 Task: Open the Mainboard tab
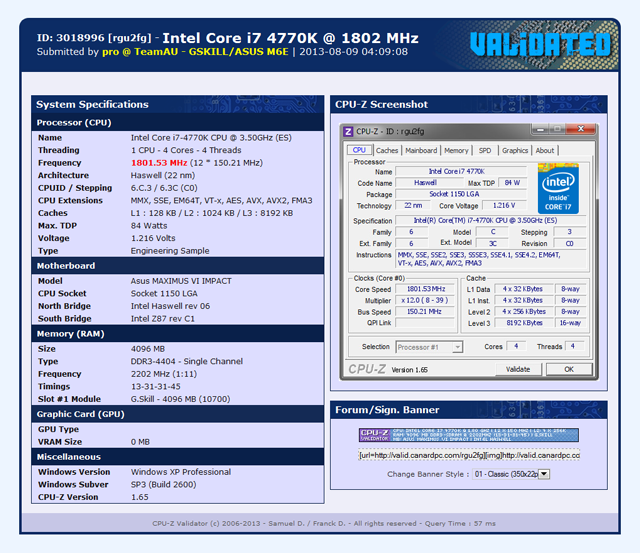[421, 151]
